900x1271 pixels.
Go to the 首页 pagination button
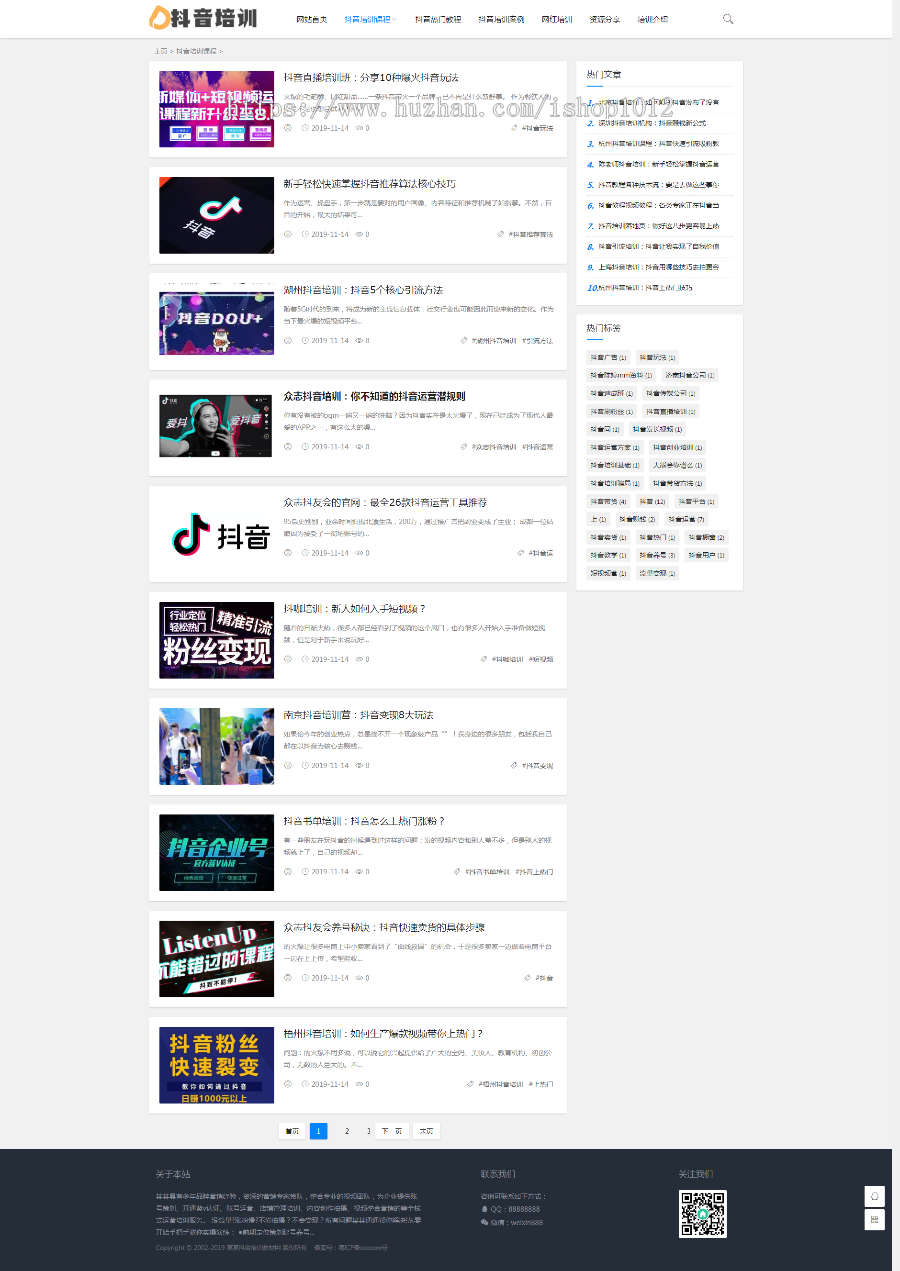pos(292,1131)
